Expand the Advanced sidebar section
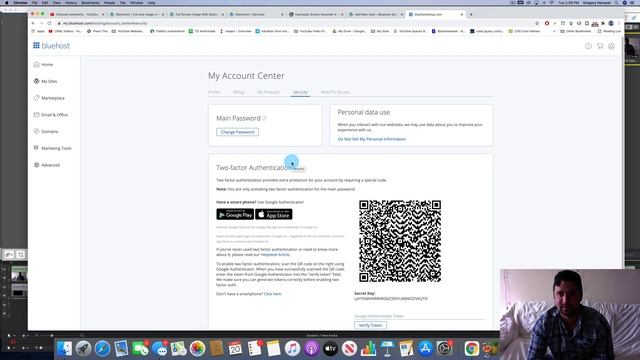Image resolution: width=640 pixels, height=360 pixels. pyautogui.click(x=47, y=165)
